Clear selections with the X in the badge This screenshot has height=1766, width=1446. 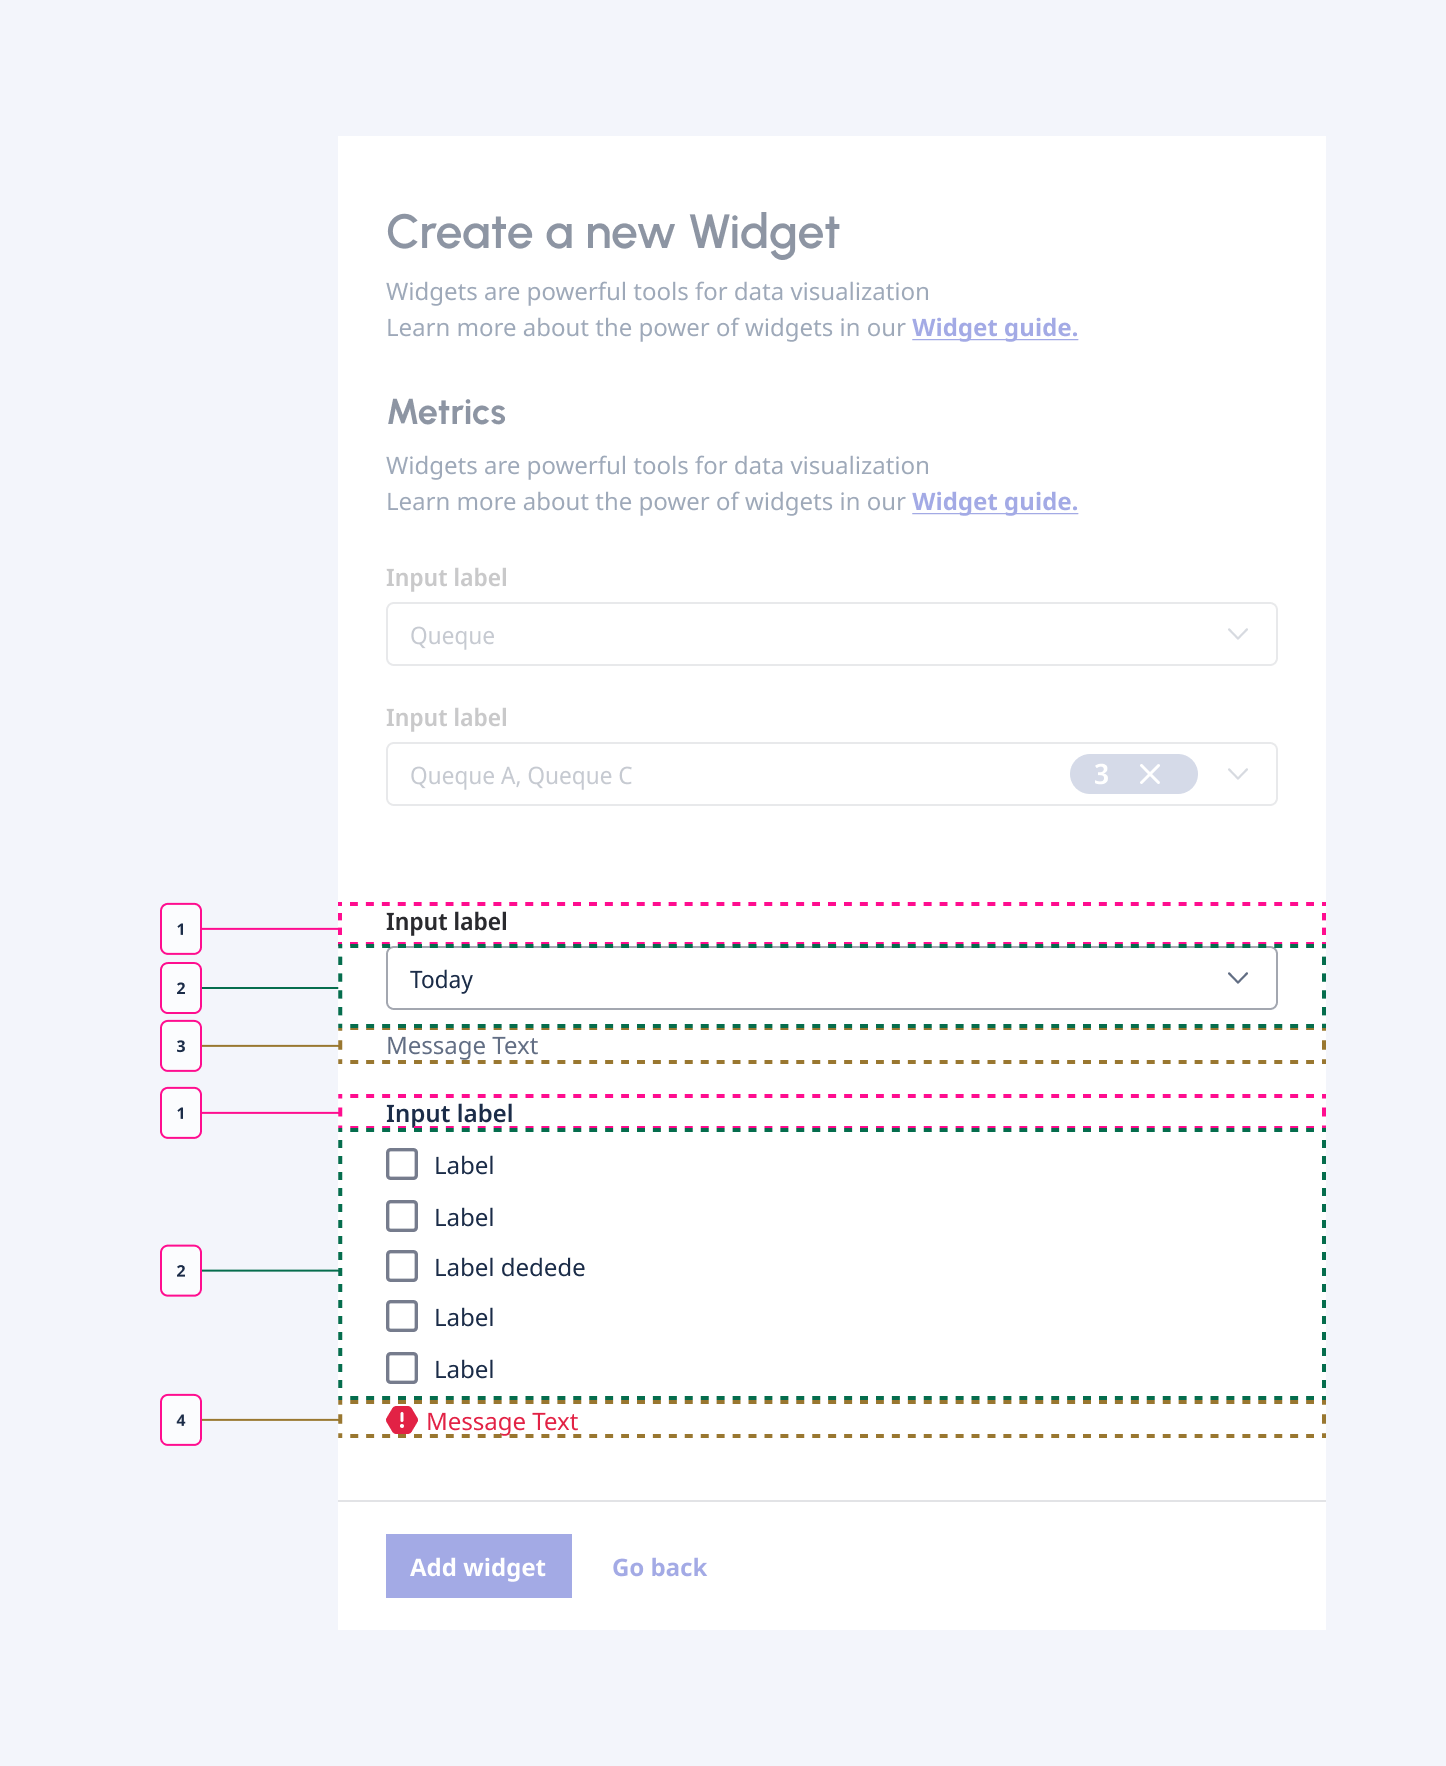[1150, 774]
